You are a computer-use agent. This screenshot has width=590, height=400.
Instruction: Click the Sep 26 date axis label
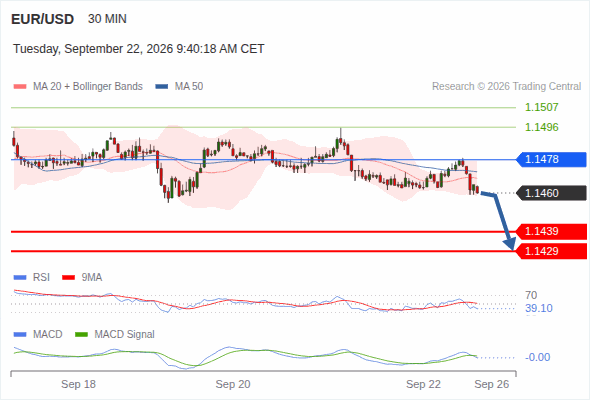(x=492, y=384)
